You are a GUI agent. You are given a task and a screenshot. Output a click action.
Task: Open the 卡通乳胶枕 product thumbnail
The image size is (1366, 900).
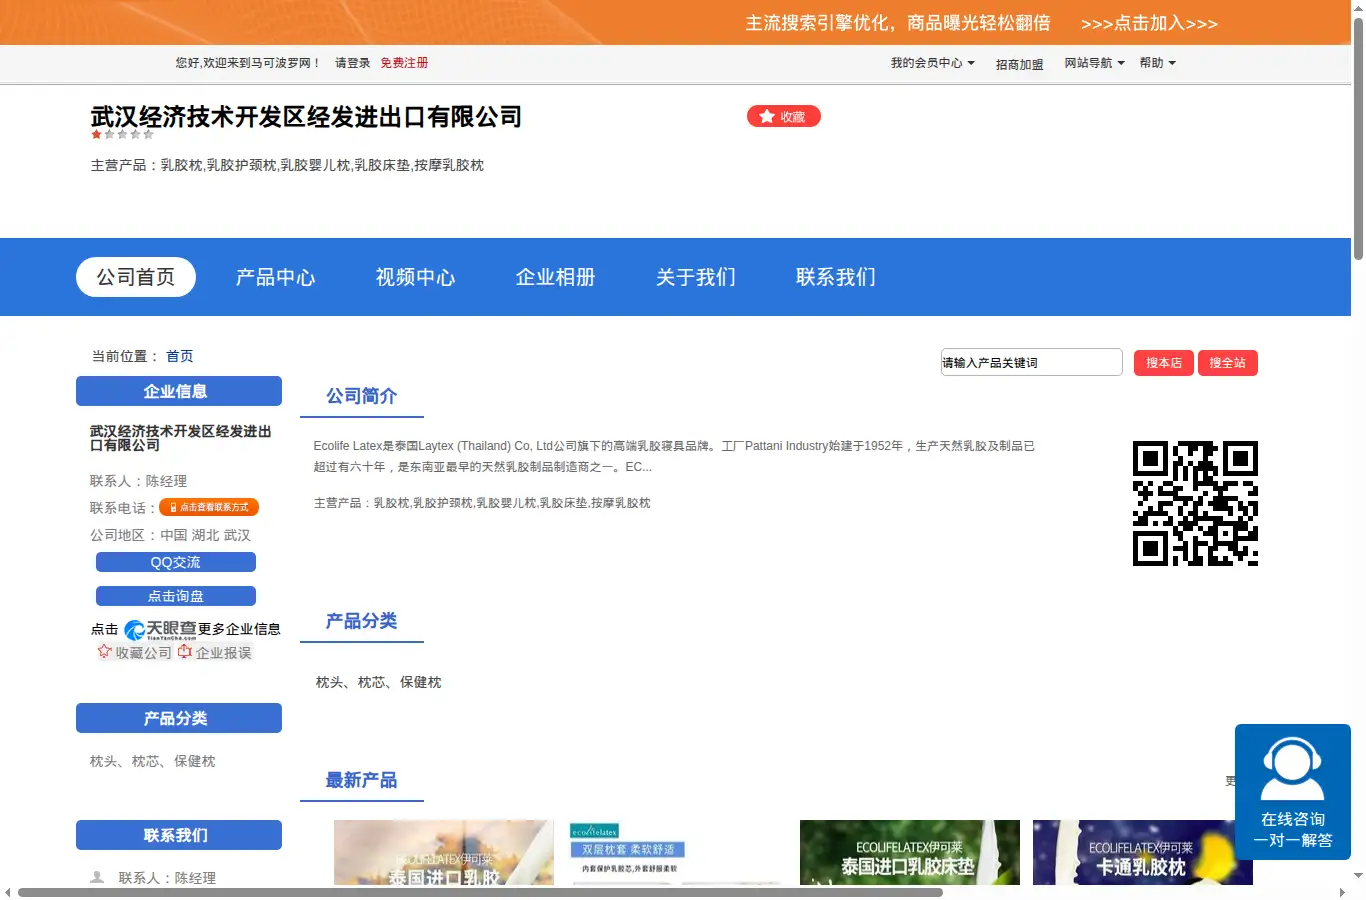(x=1143, y=852)
